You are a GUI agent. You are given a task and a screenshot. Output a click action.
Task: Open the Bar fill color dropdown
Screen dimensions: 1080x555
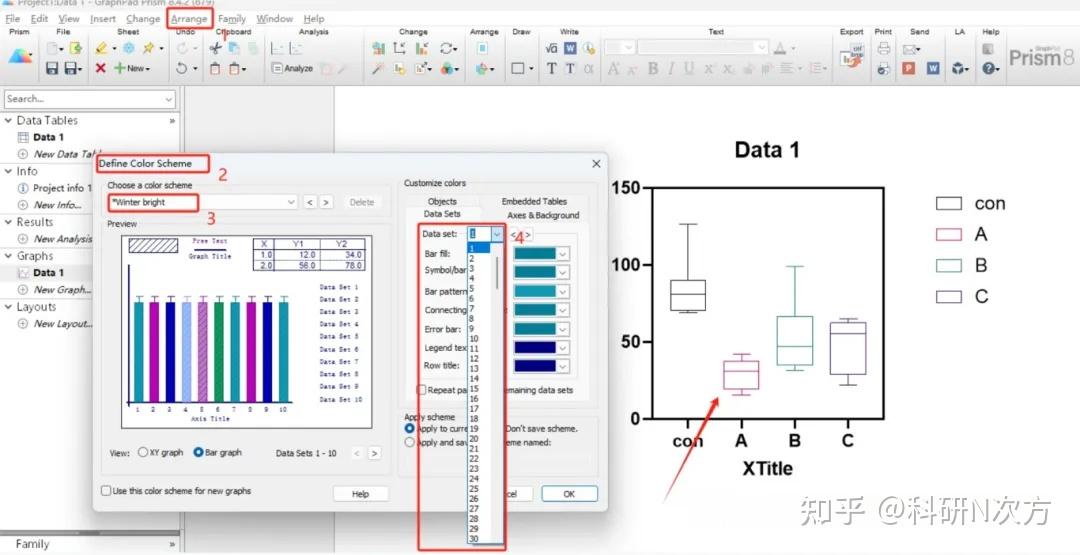(x=563, y=253)
